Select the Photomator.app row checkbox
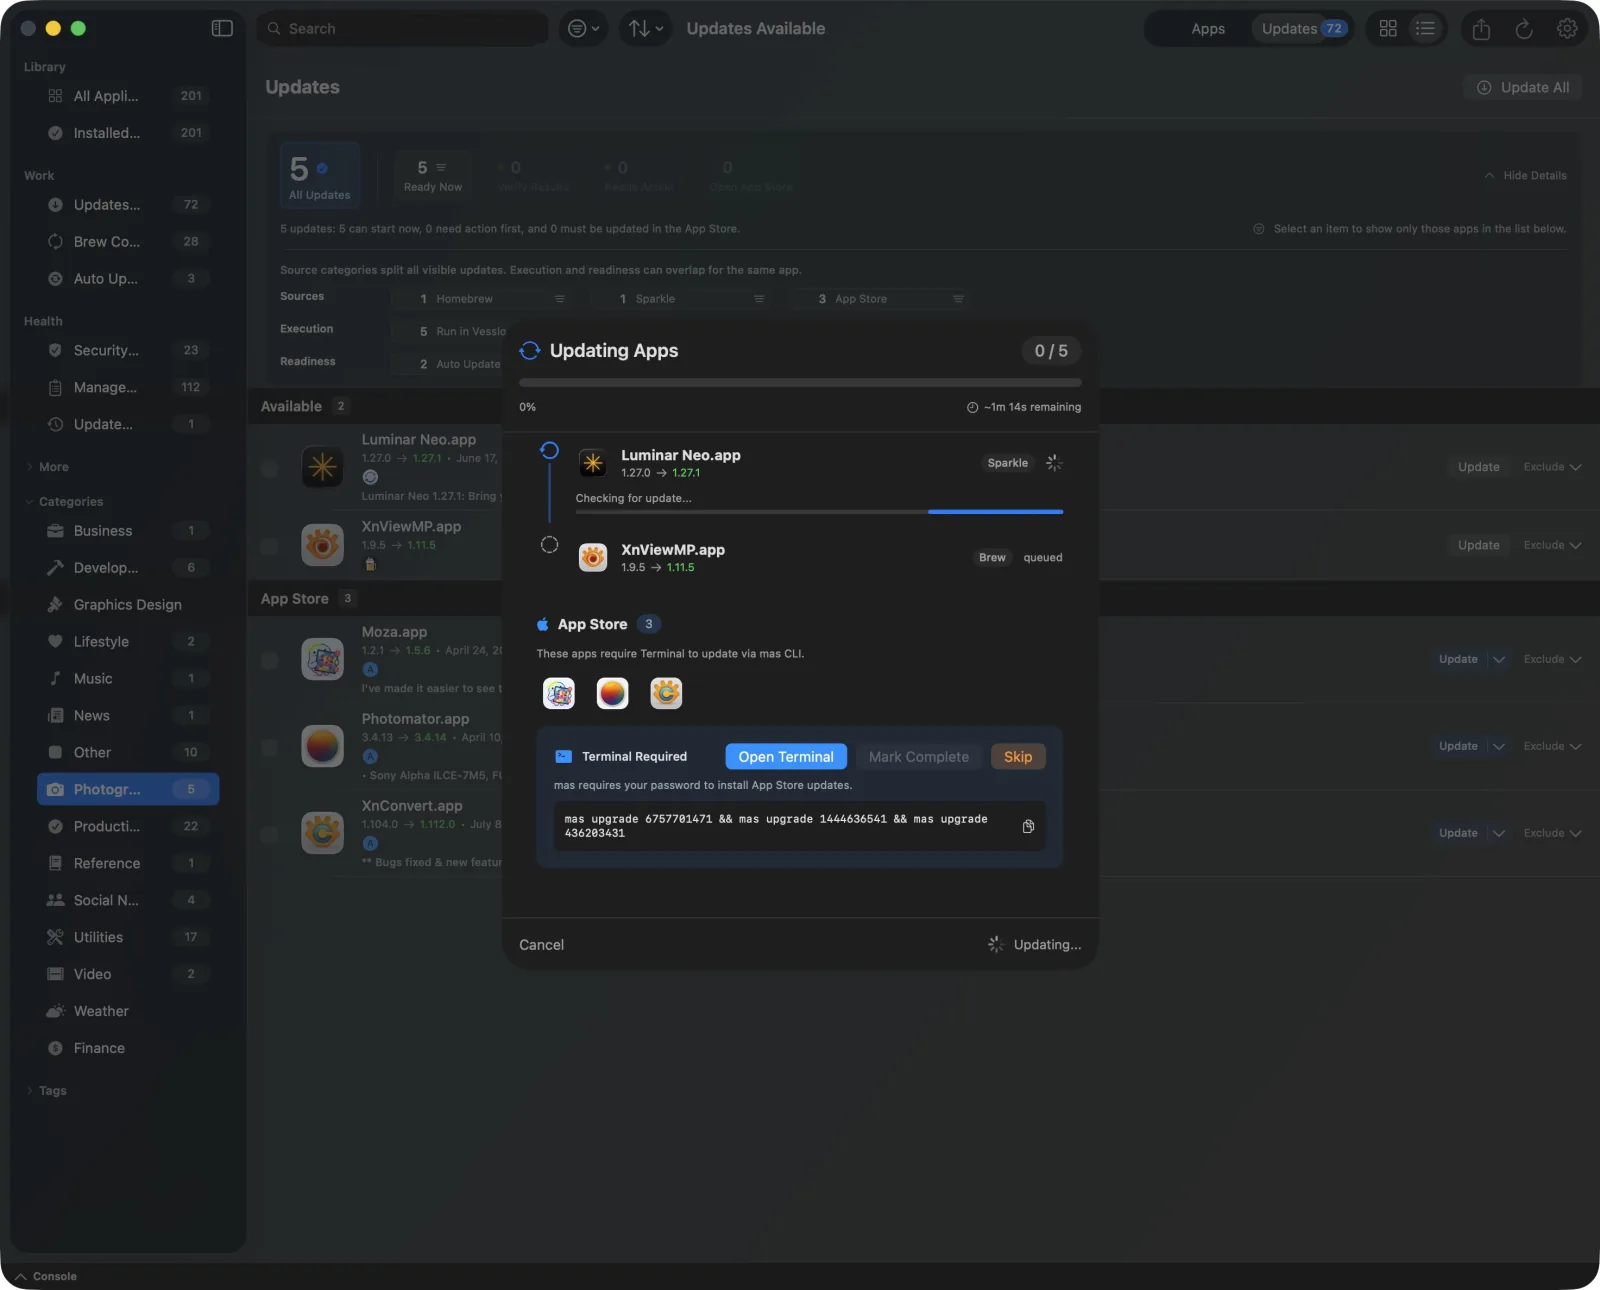The width and height of the screenshot is (1600, 1290). point(269,747)
